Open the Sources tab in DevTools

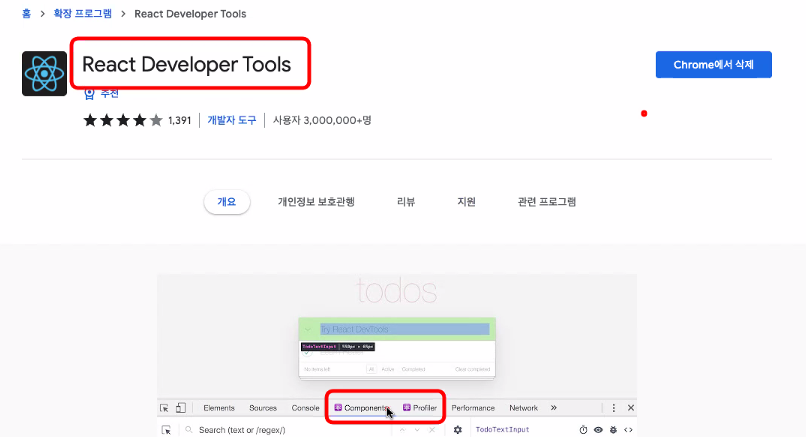click(263, 408)
